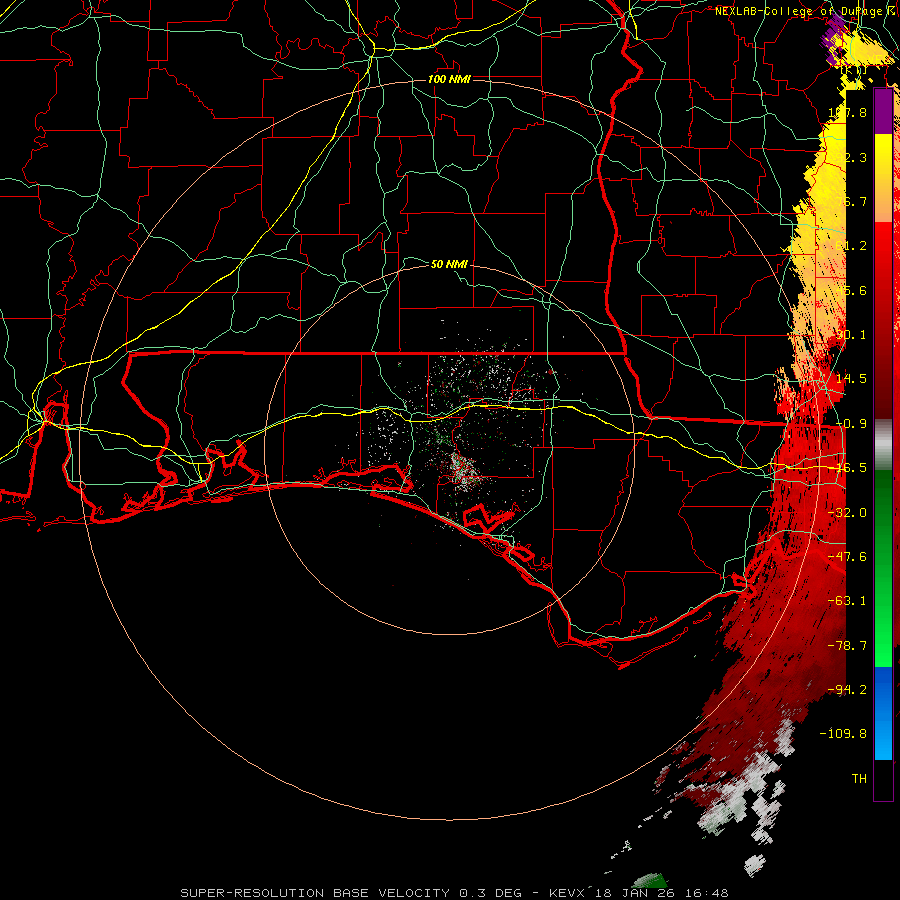
Task: Click the '0.3 DEG' elevation angle text
Action: tap(492, 893)
